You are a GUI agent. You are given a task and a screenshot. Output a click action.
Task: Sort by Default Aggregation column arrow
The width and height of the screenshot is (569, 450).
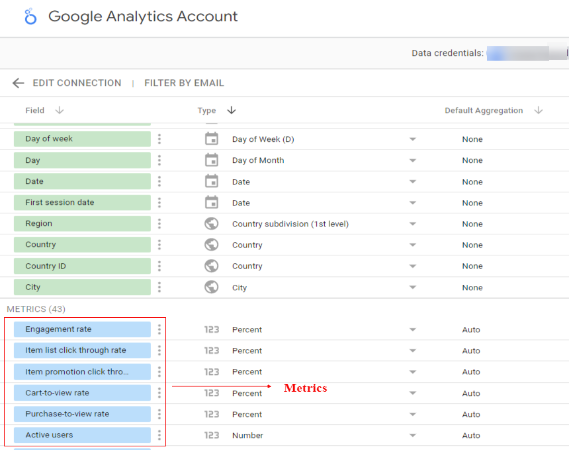click(x=539, y=110)
